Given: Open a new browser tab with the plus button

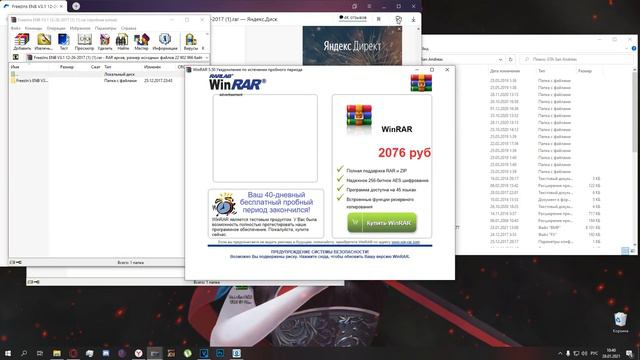Looking at the screenshot, I should [x=76, y=6].
